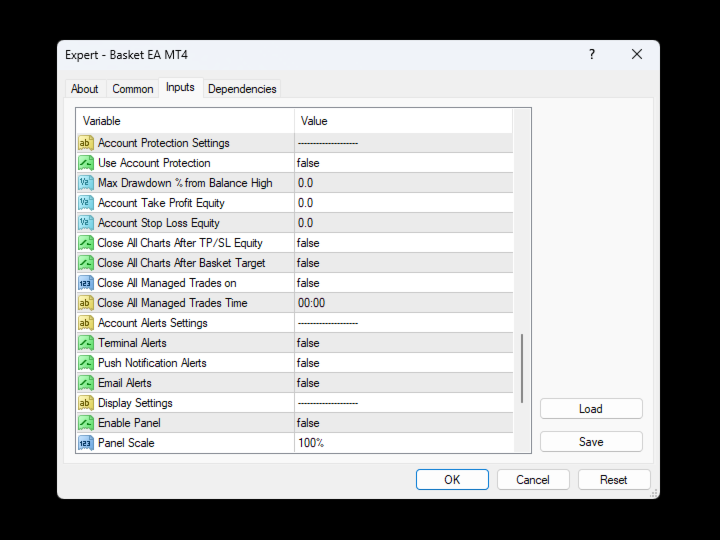The image size is (720, 540).
Task: Select the Email Alerts label
Action: 124,382
